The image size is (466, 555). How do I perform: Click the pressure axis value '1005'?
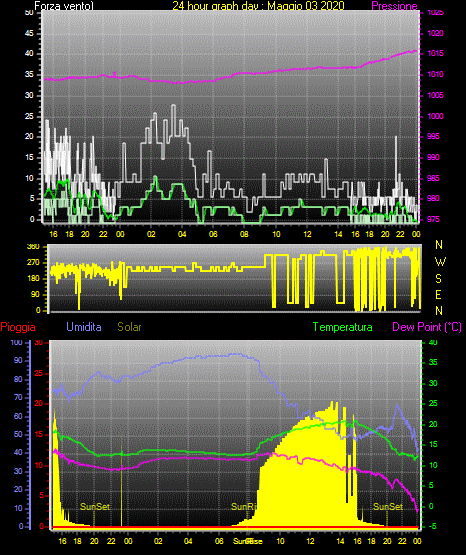tap(435, 95)
